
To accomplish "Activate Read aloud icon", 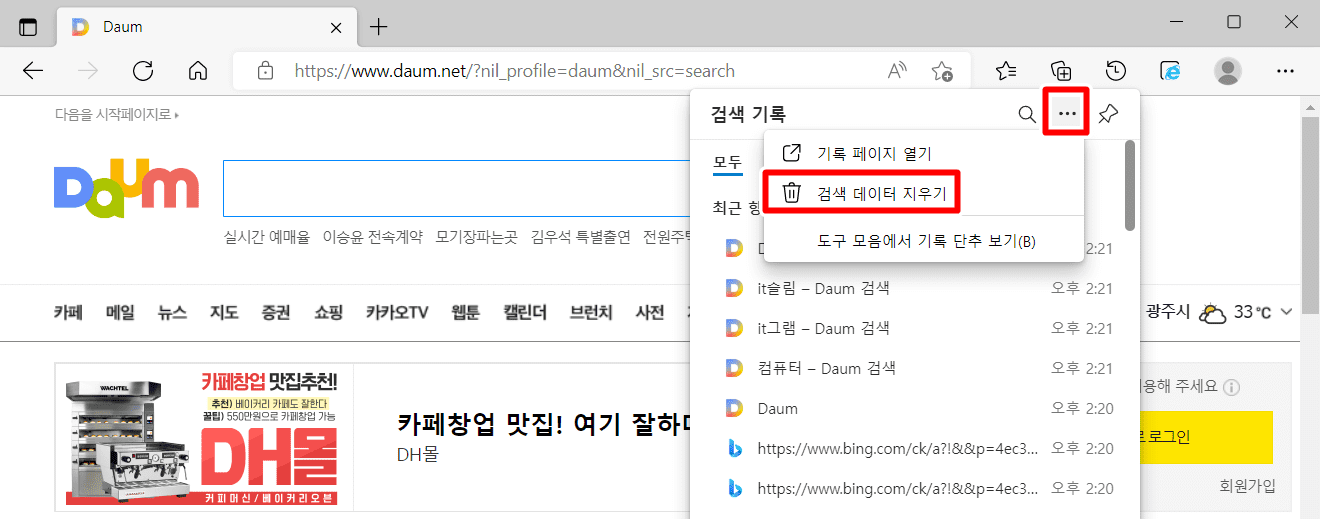I will (x=897, y=71).
